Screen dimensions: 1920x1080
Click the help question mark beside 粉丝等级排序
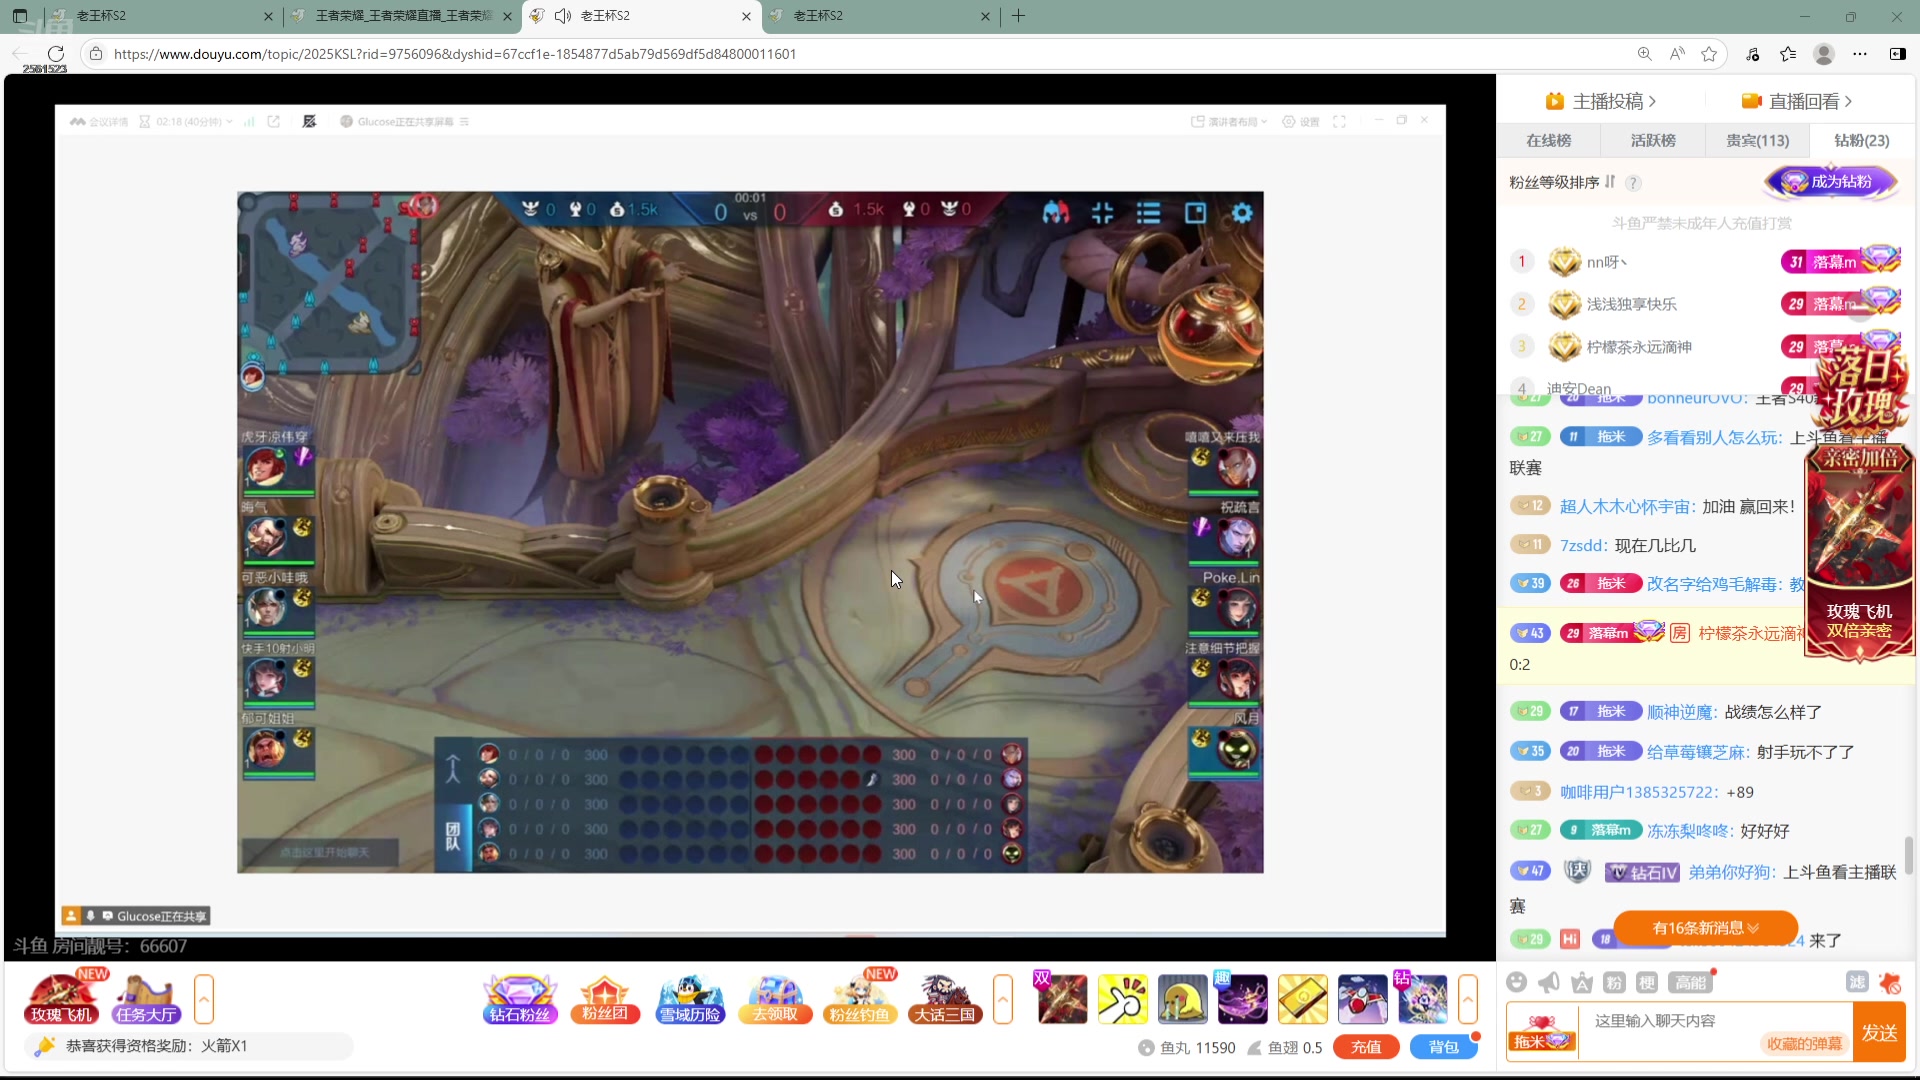[x=1633, y=183]
